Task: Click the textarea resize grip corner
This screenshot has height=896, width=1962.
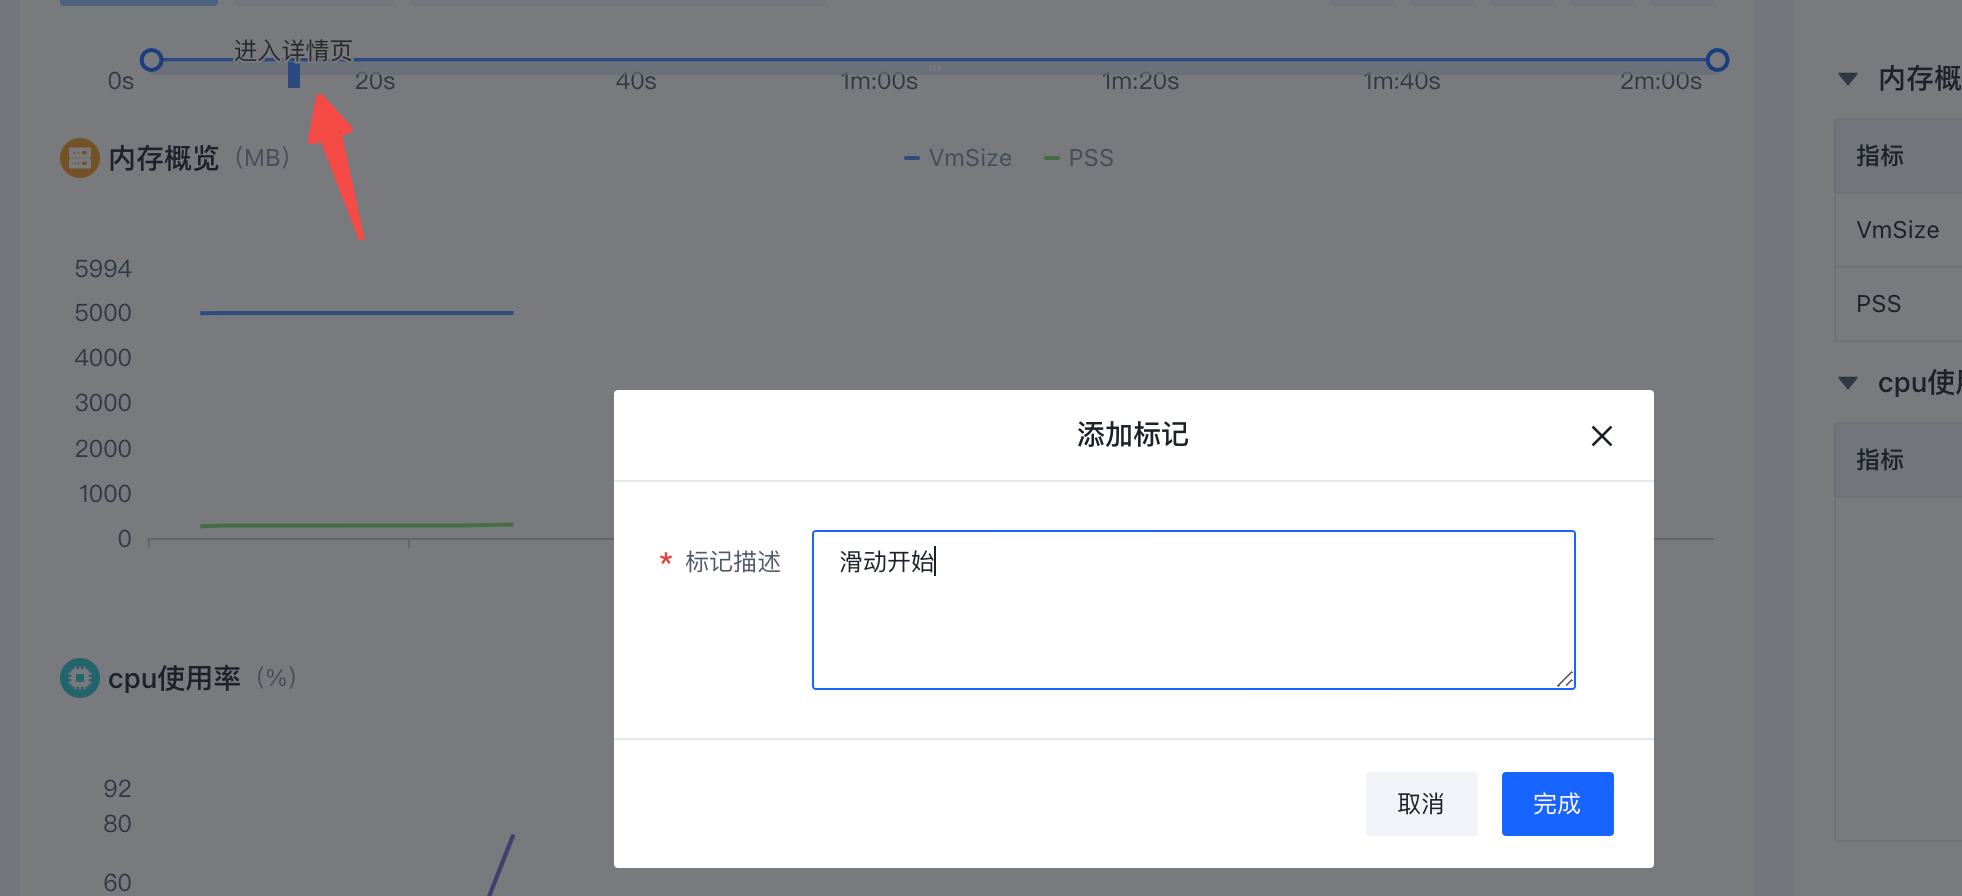Action: click(1565, 679)
